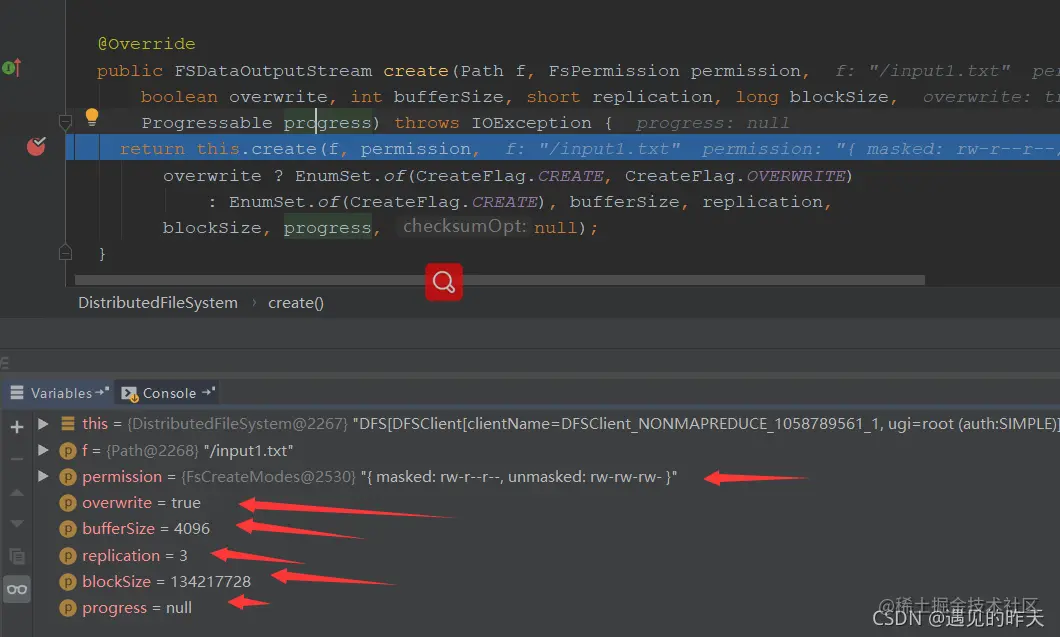Screen dimensions: 1060x637
Task: Click CreateFlag.OVERWRITE in the code
Action: click(734, 176)
